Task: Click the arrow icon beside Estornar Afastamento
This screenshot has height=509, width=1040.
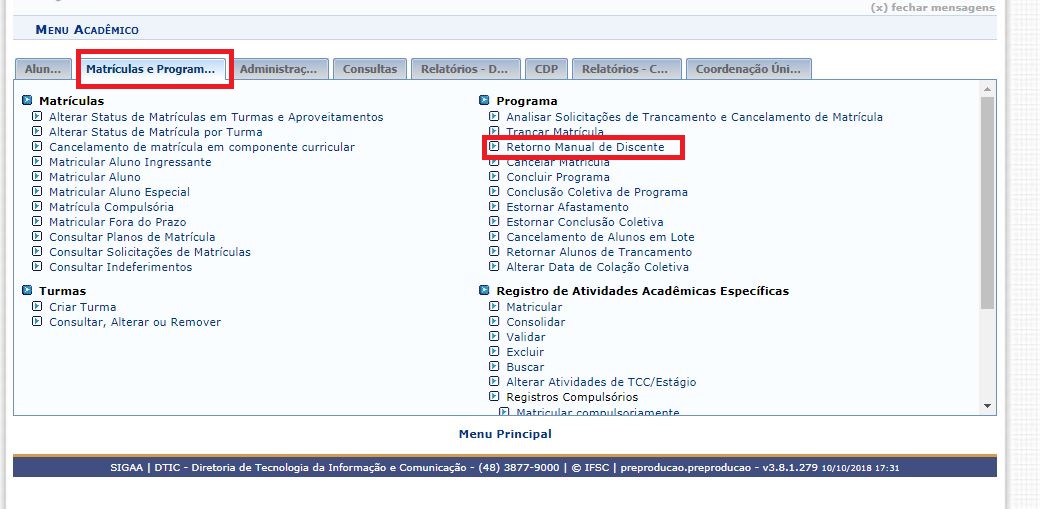Action: point(494,207)
